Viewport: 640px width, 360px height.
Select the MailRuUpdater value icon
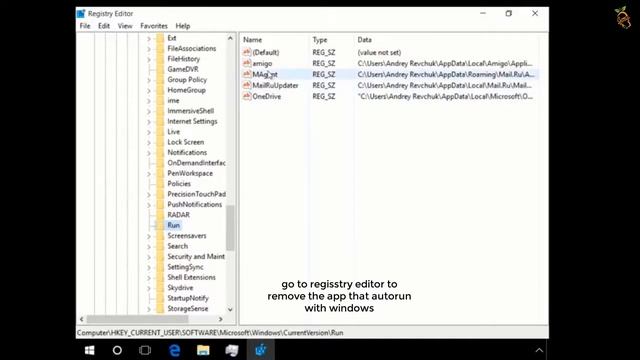247,85
